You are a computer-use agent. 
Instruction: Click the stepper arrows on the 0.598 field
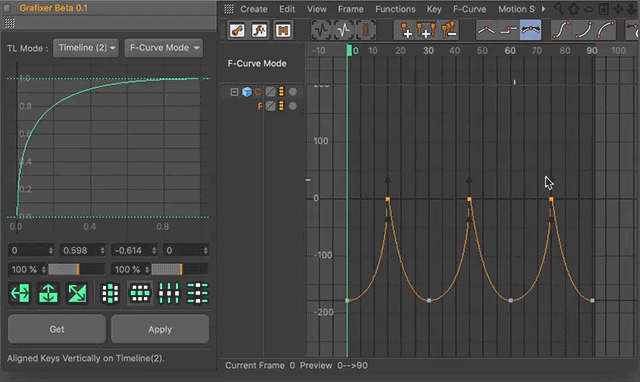pos(102,250)
